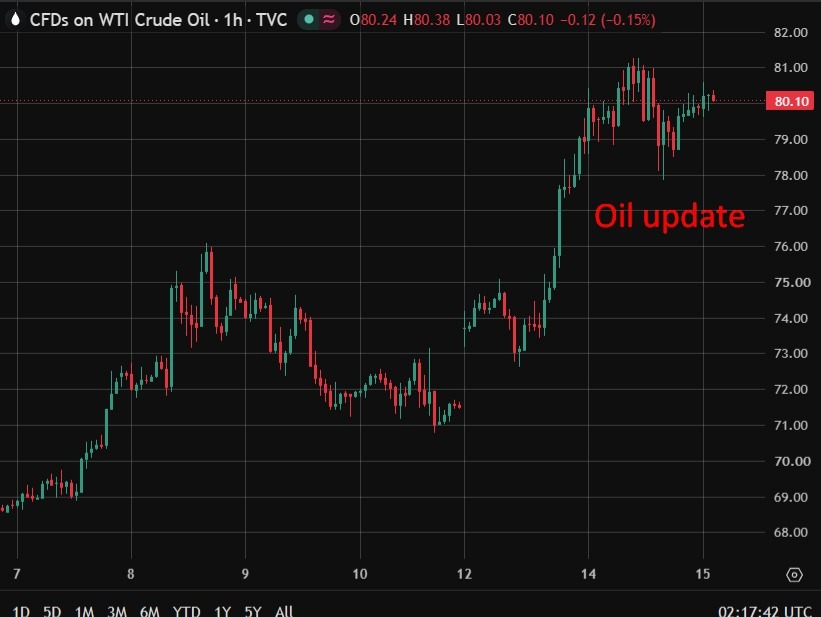This screenshot has height=617, width=821.
Task: Click the 80.10 current price label
Action: [x=790, y=101]
